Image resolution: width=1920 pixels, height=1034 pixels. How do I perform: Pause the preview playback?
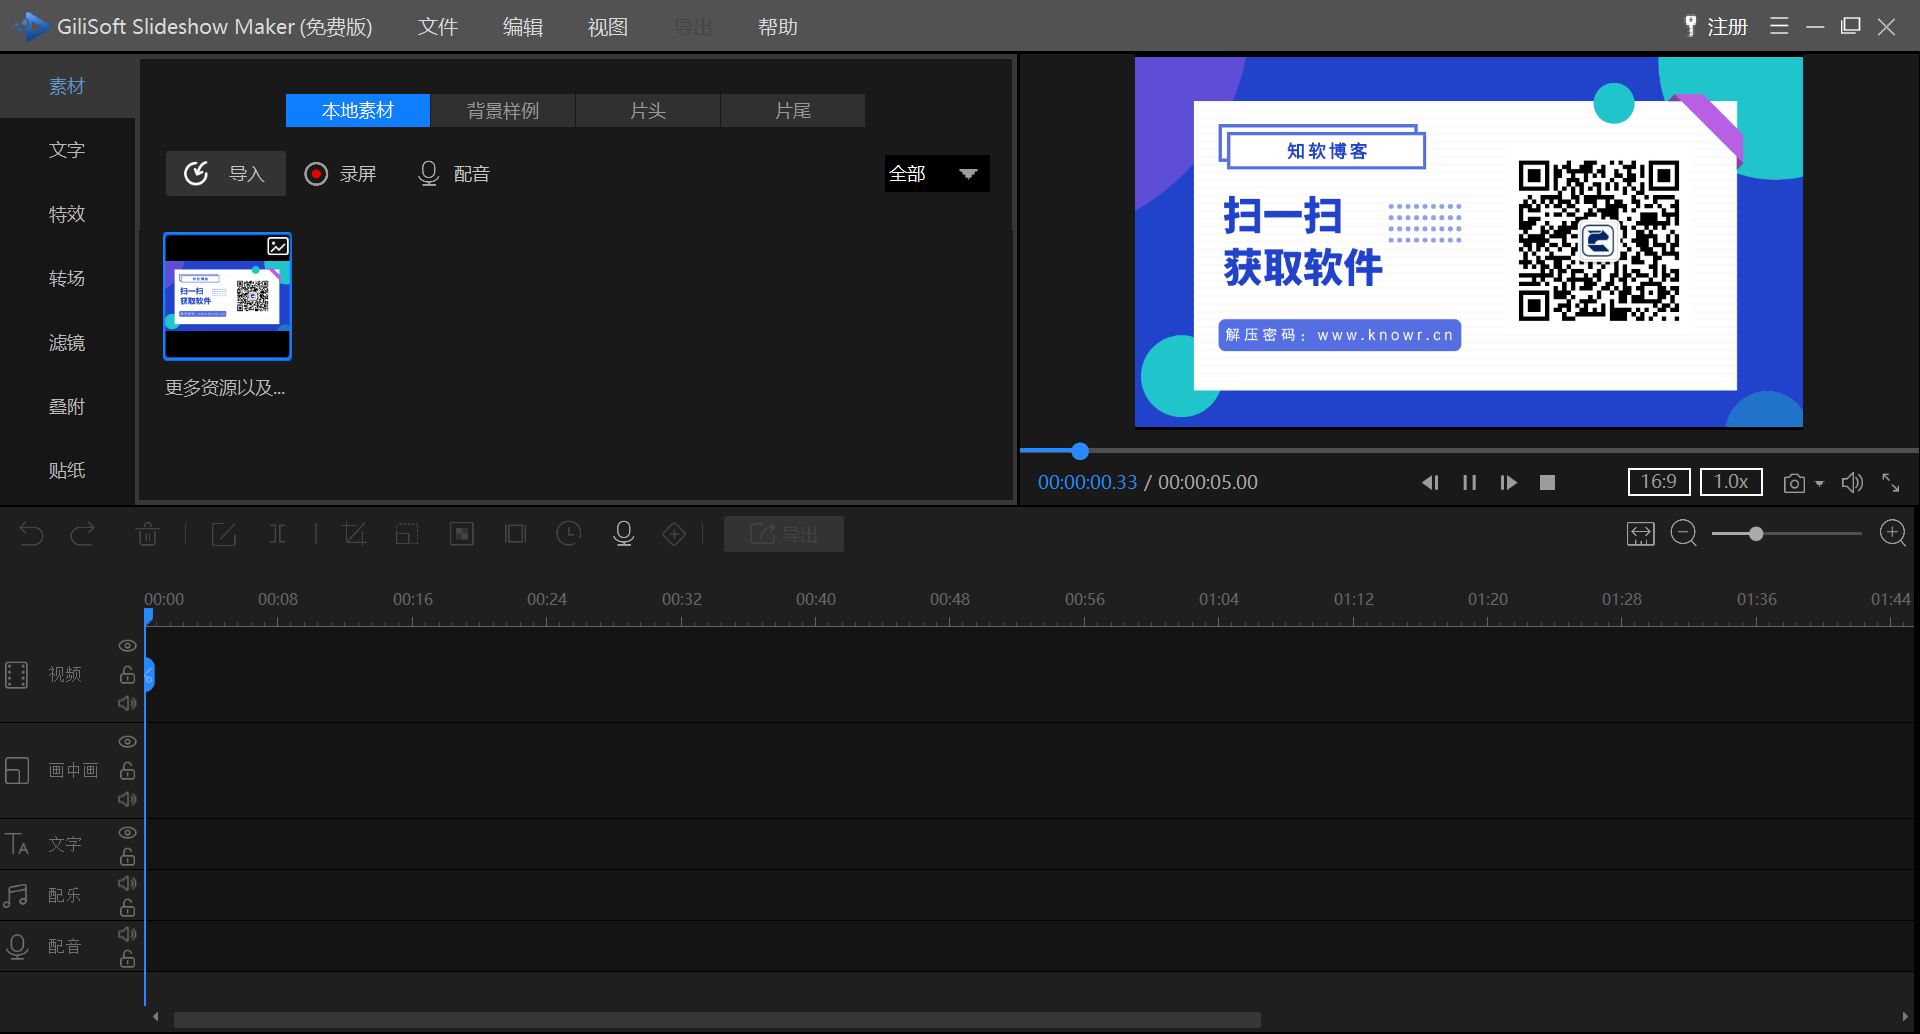tap(1469, 482)
